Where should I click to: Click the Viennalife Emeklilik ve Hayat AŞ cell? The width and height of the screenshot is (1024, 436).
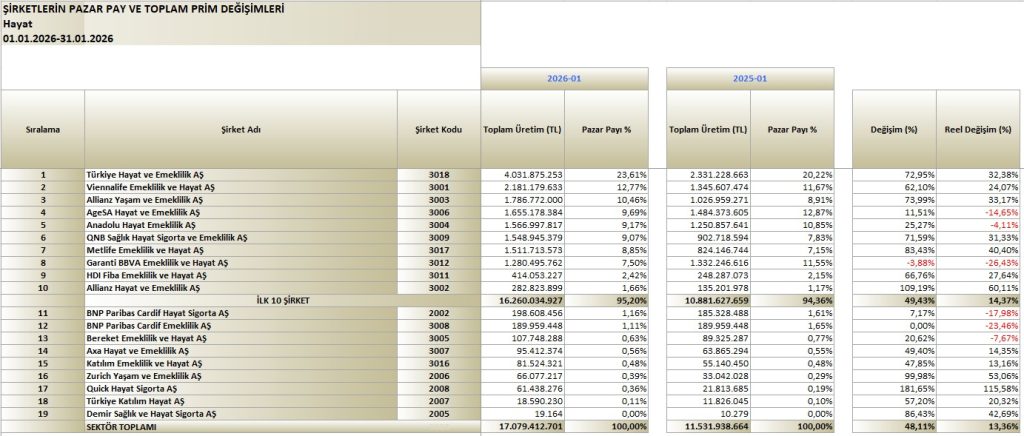point(152,186)
